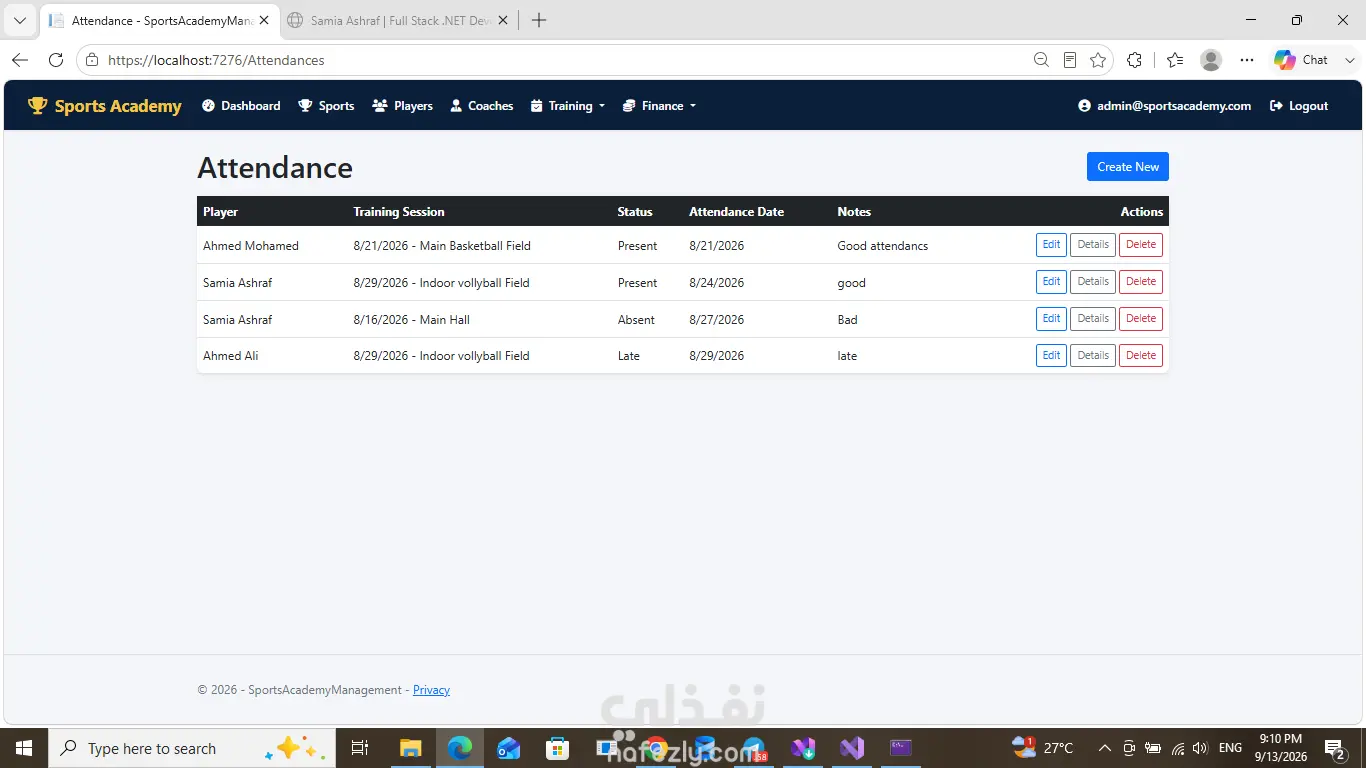Expand the Training dropdown menu

568,106
